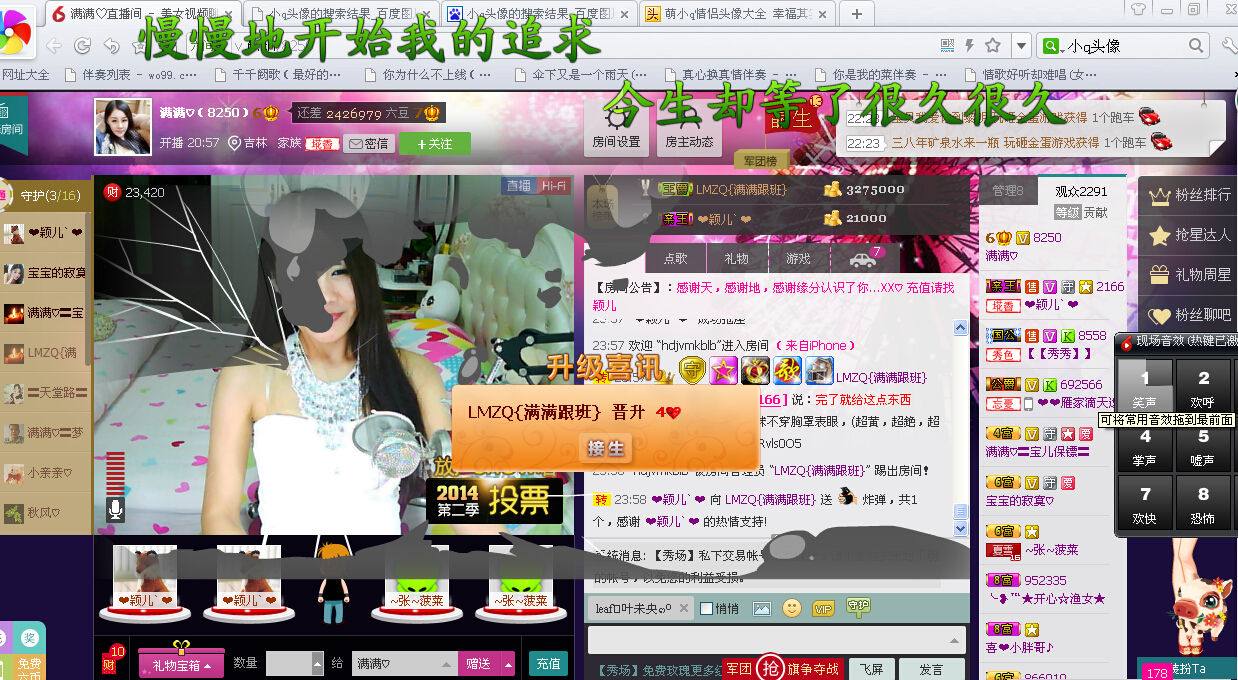This screenshot has width=1238, height=680.
Task: Click the 抢 badge on 军团 banner
Action: point(770,668)
